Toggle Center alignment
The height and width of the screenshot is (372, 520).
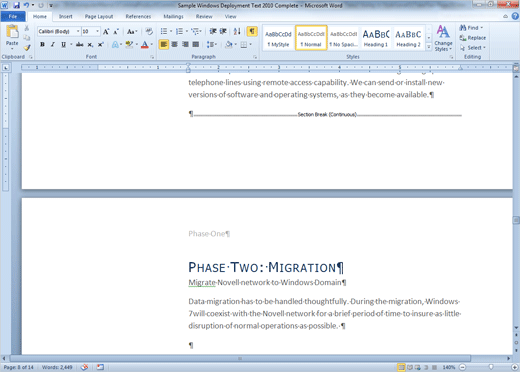click(174, 44)
